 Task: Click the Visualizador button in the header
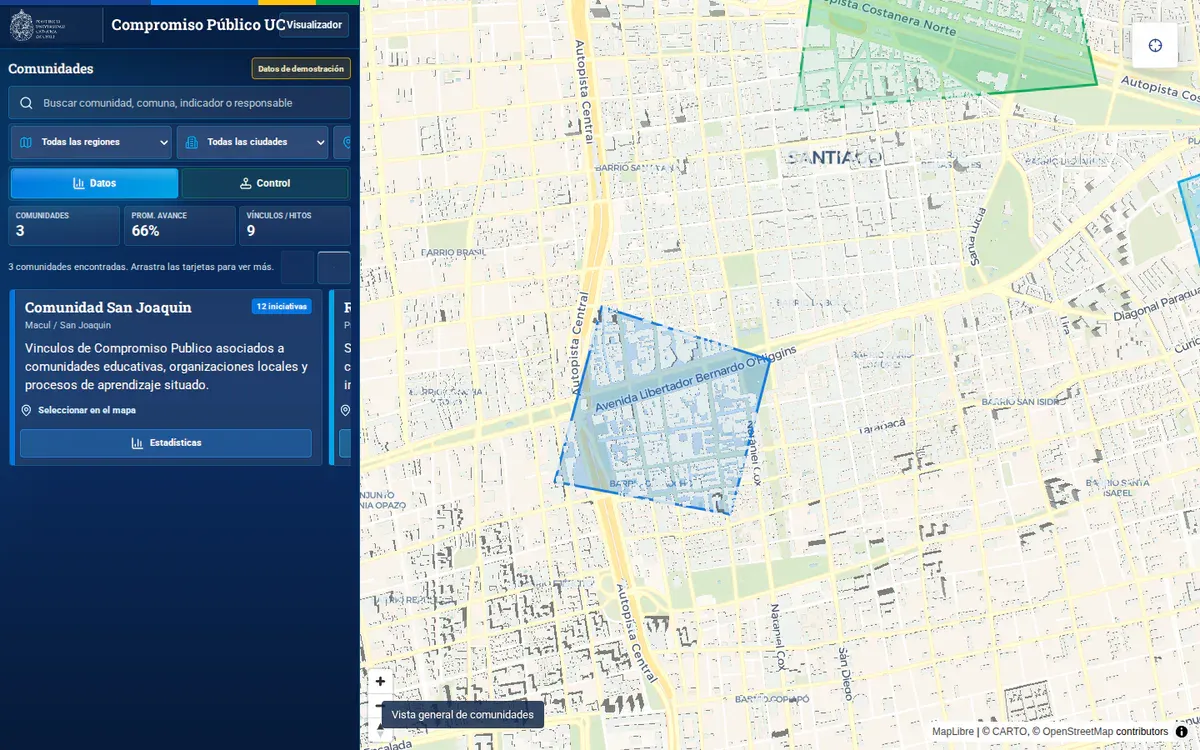coord(314,25)
